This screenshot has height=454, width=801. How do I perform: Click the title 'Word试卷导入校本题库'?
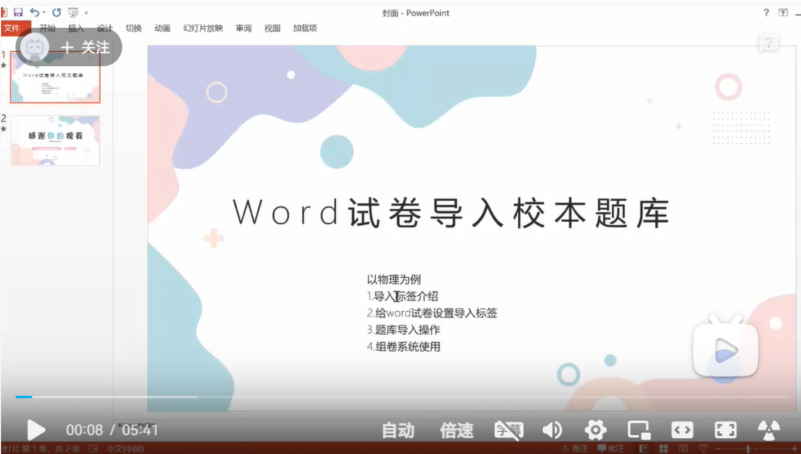(452, 212)
